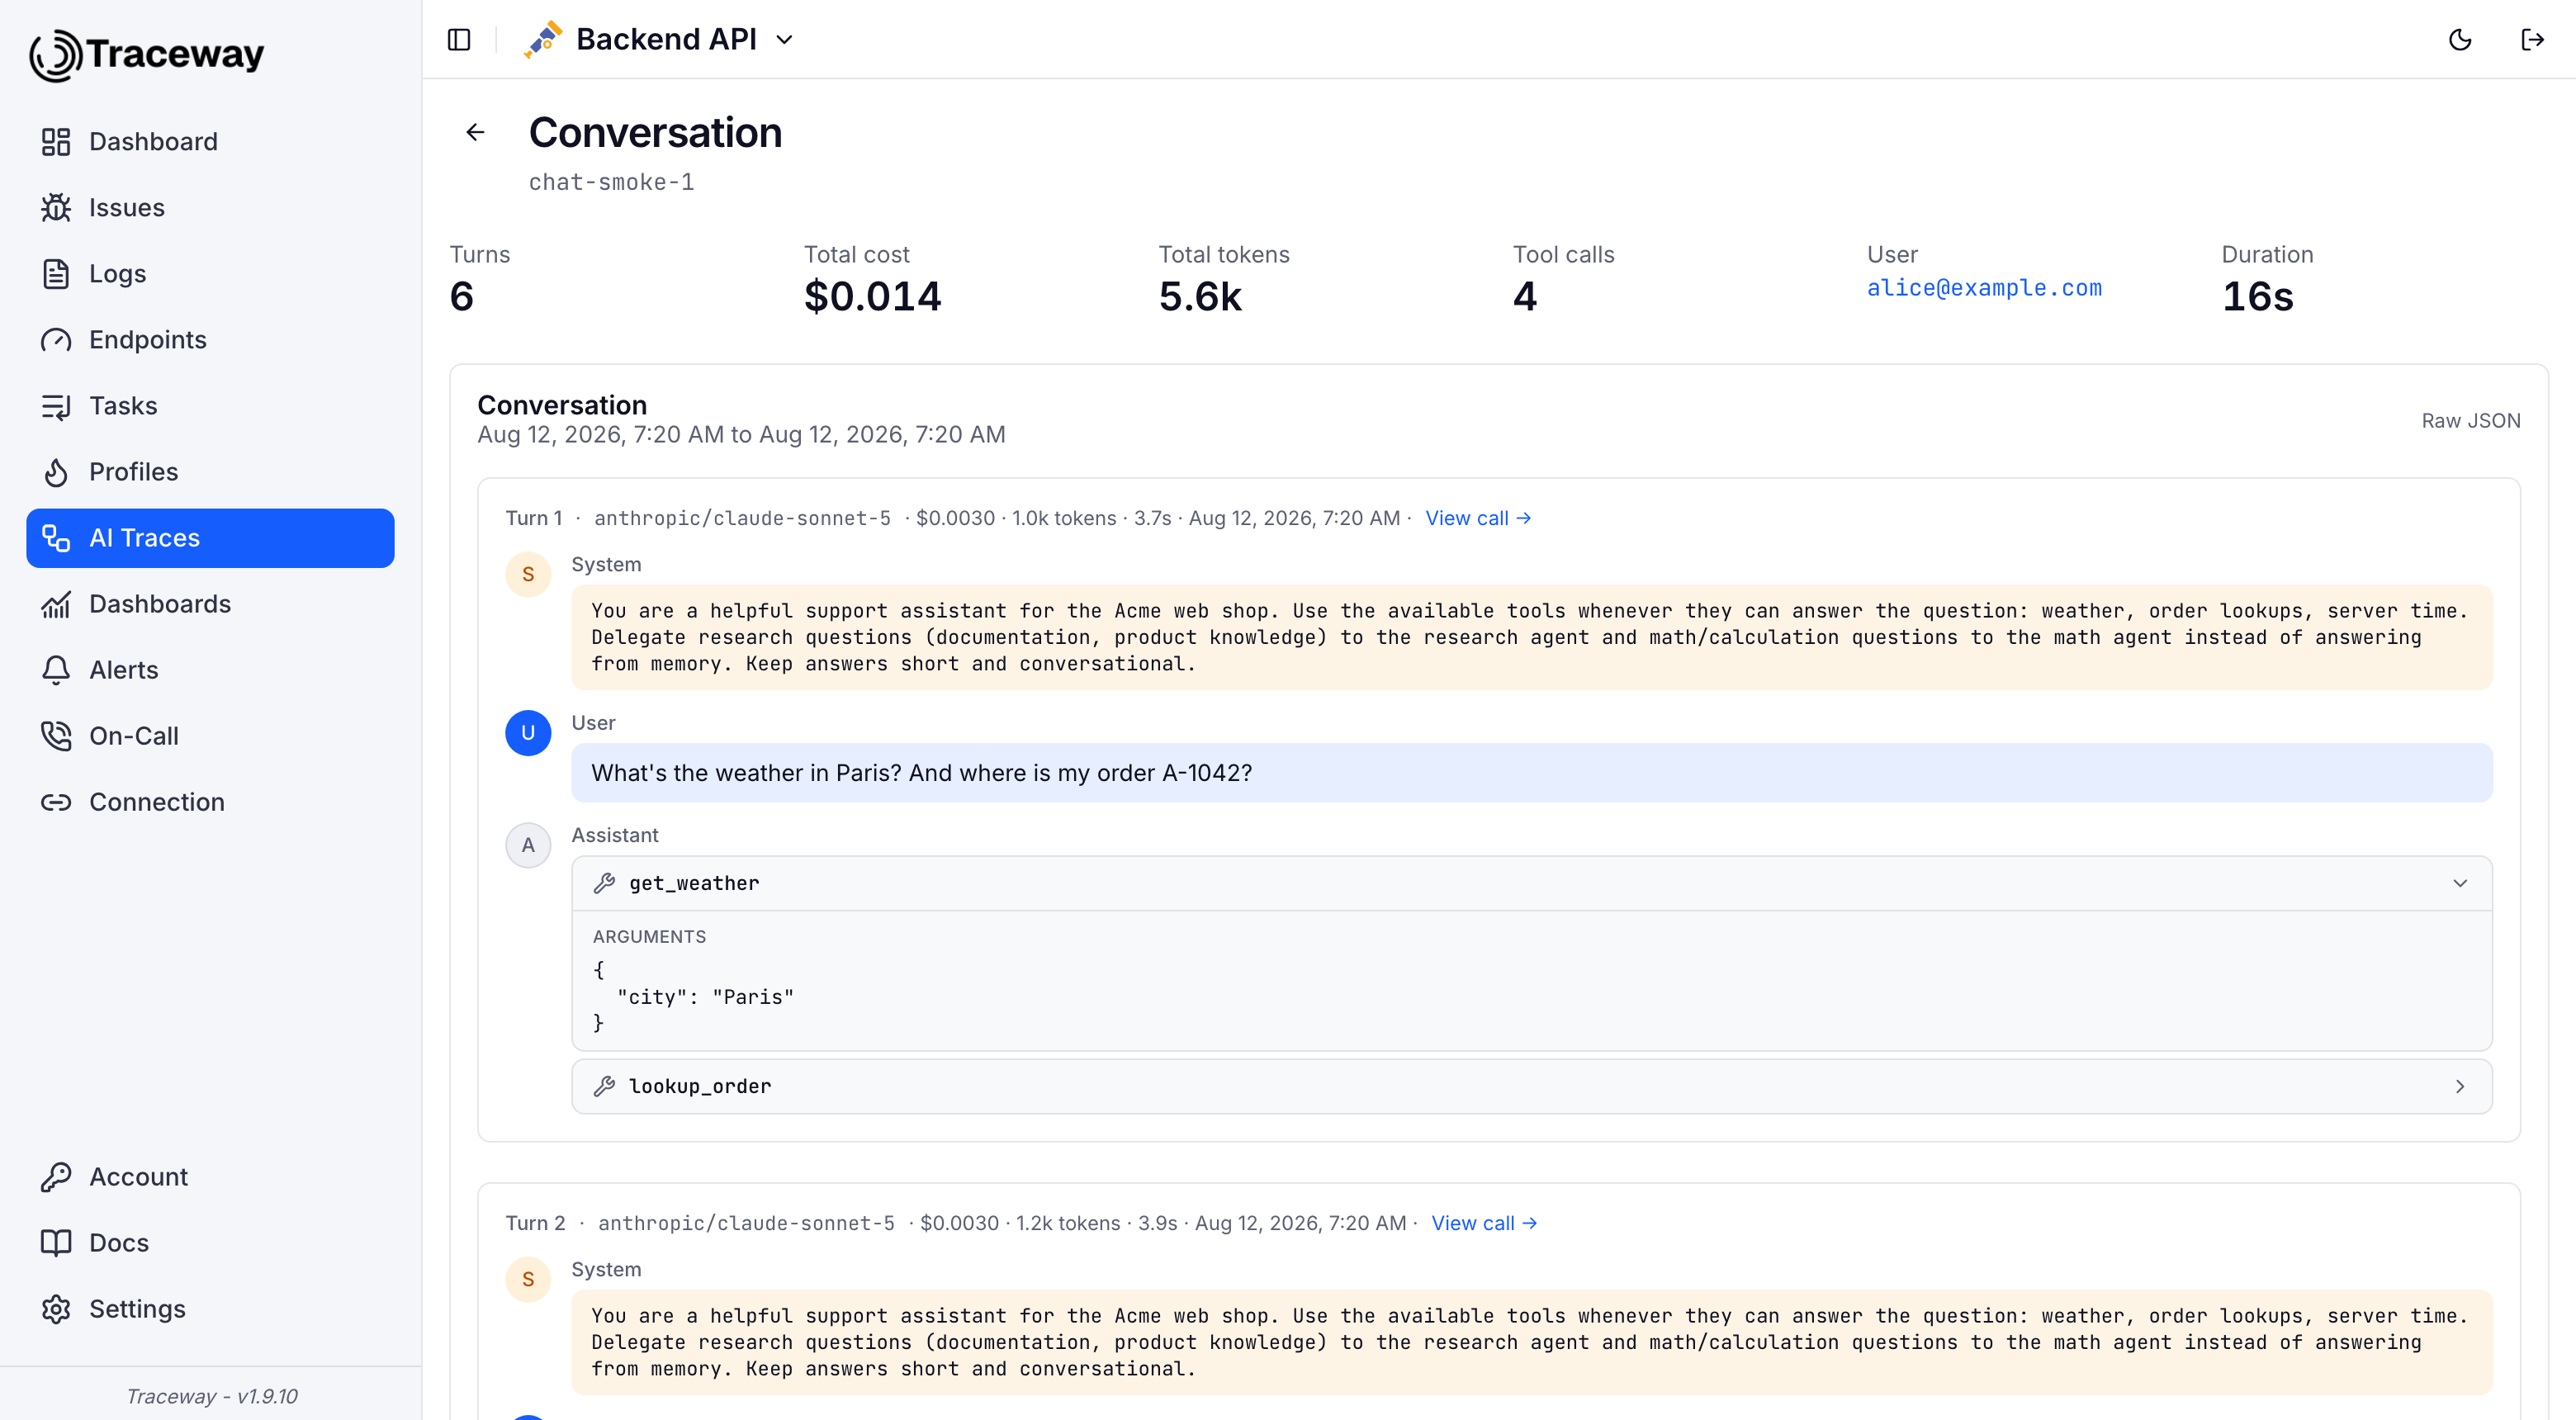Switch to dark mode moon icon
Image resolution: width=2576 pixels, height=1420 pixels.
click(2460, 40)
